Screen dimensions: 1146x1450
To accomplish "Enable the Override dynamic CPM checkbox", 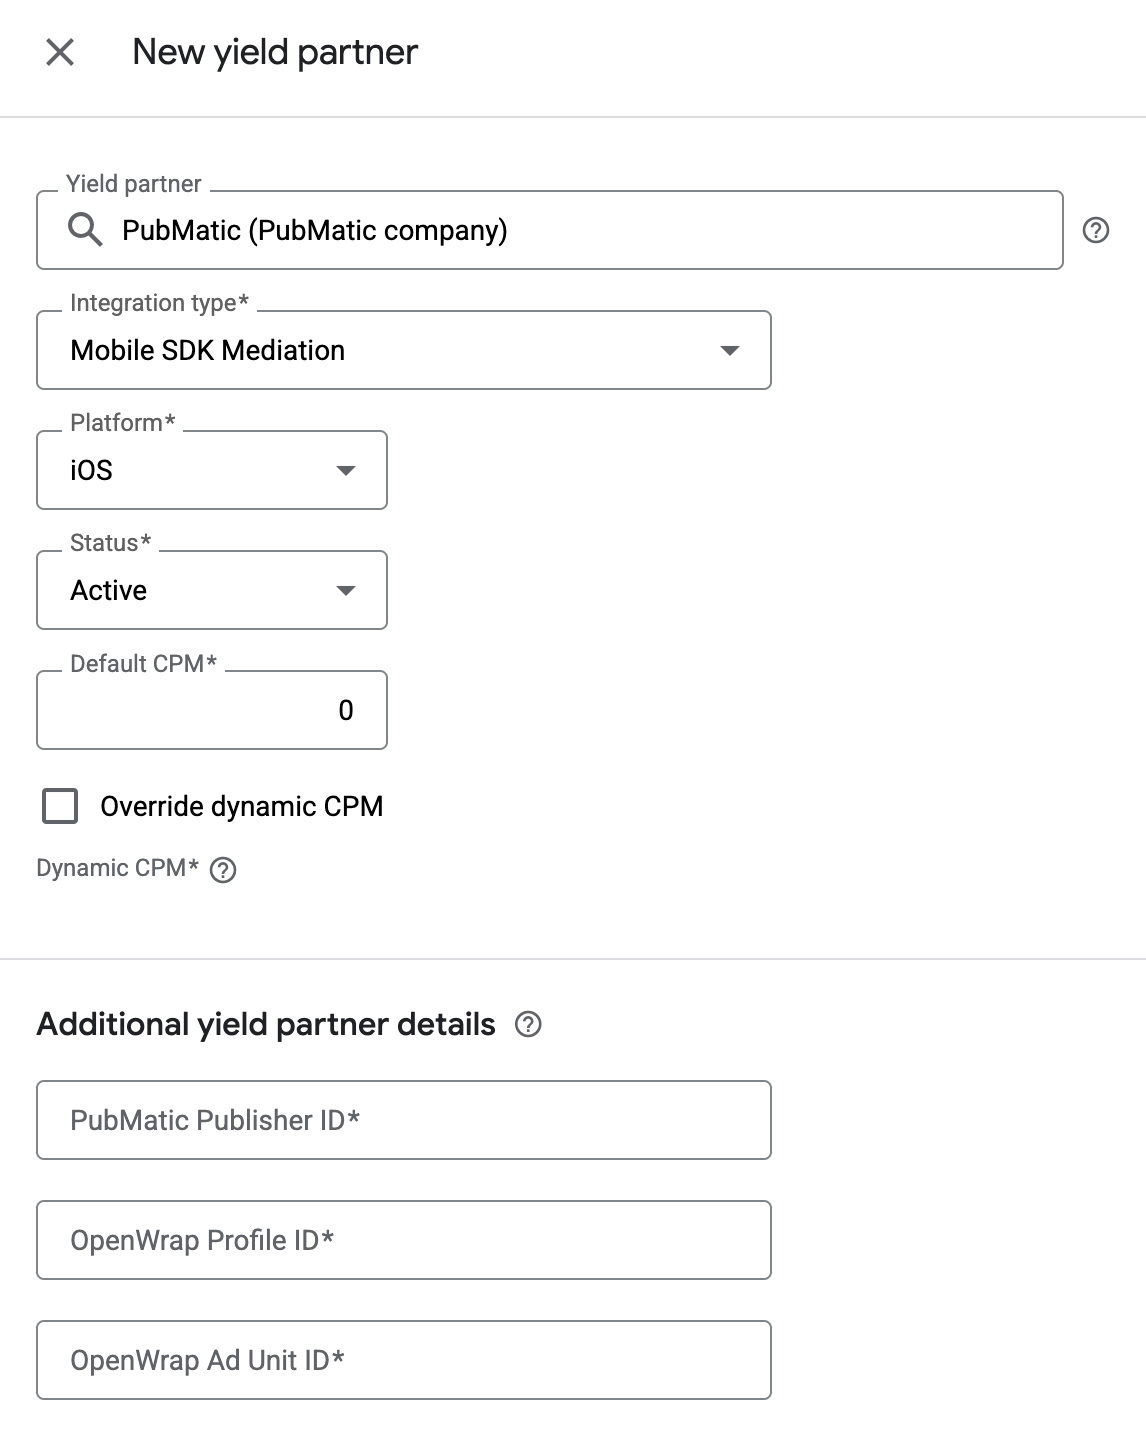I will pyautogui.click(x=60, y=806).
